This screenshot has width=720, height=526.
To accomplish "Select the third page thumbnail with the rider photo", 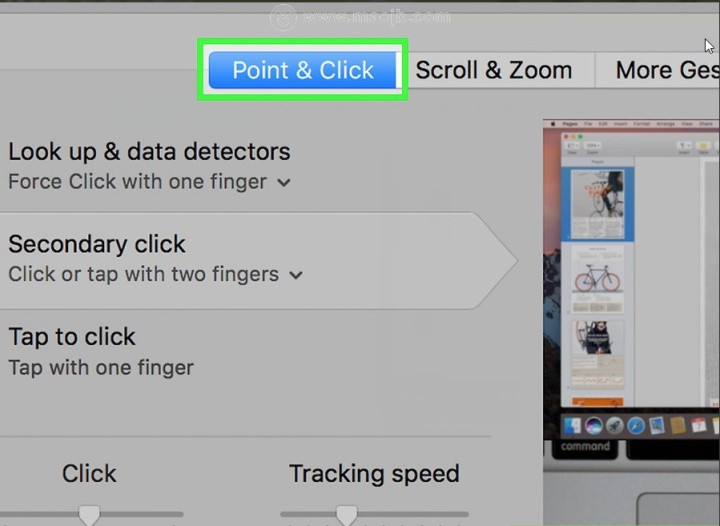I will tap(597, 354).
